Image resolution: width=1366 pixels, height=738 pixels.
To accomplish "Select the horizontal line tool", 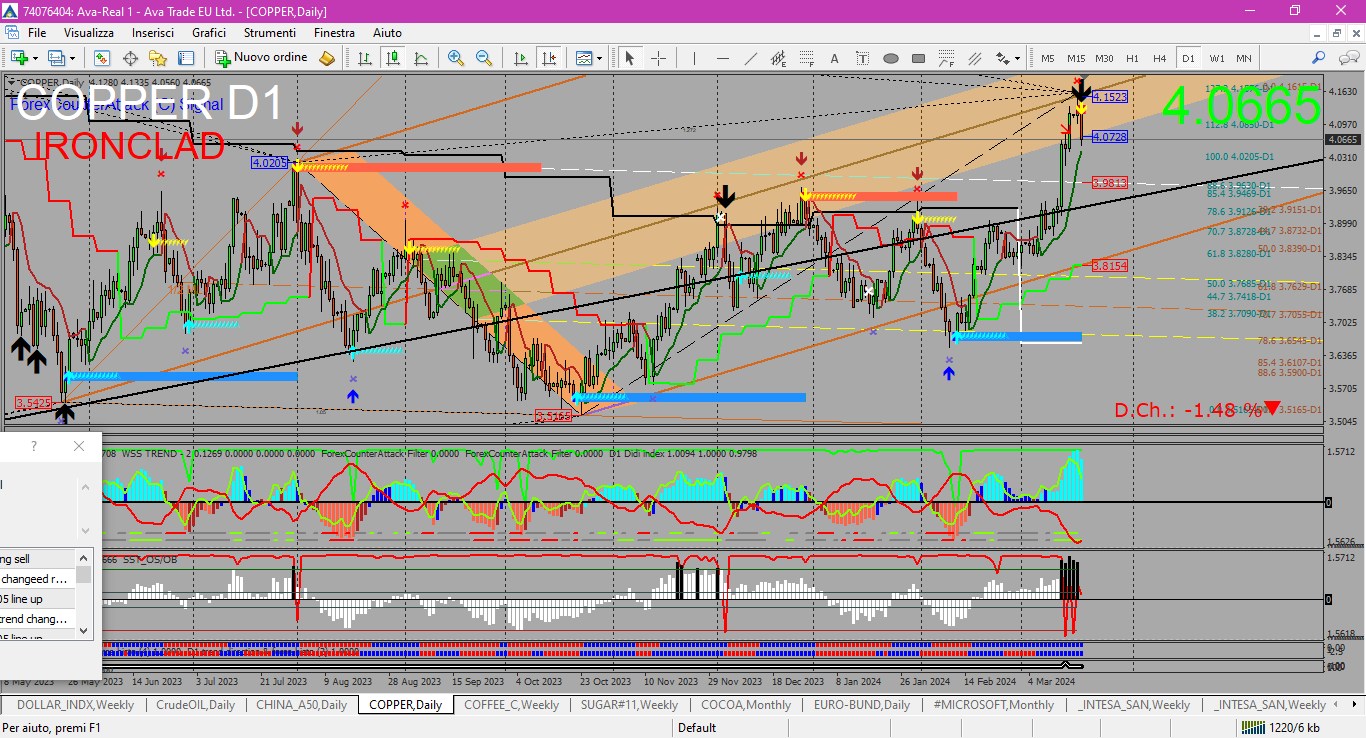I will coord(722,58).
